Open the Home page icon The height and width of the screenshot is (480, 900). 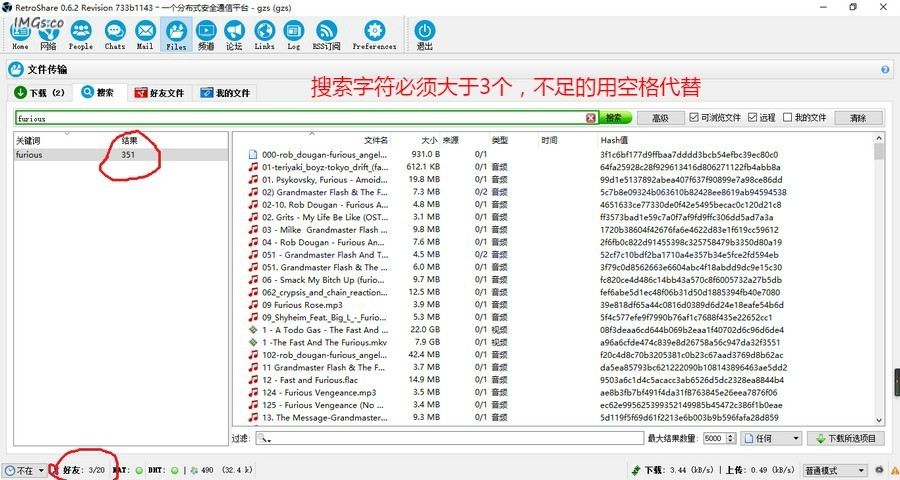[21, 34]
